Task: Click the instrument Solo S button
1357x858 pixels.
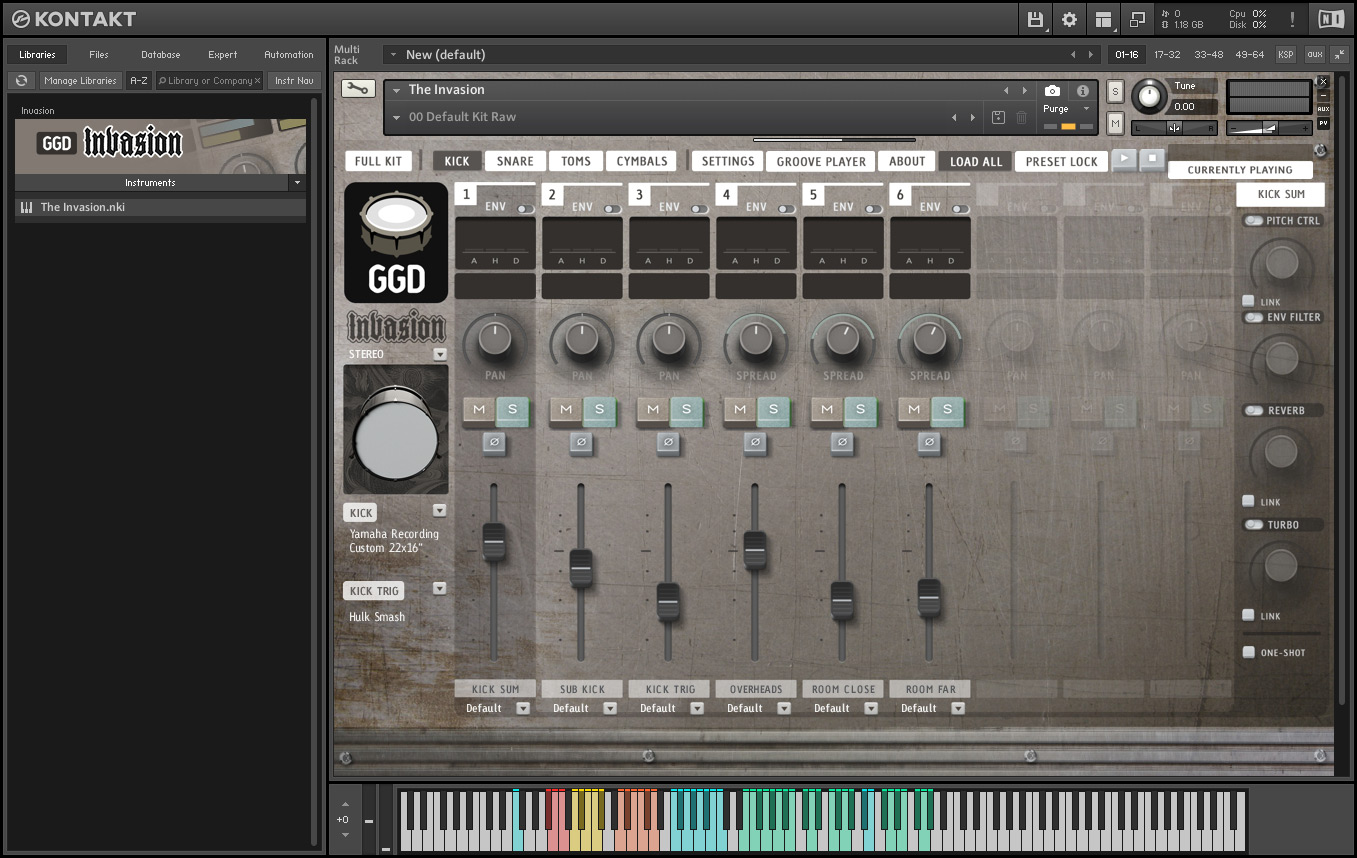Action: (1115, 91)
